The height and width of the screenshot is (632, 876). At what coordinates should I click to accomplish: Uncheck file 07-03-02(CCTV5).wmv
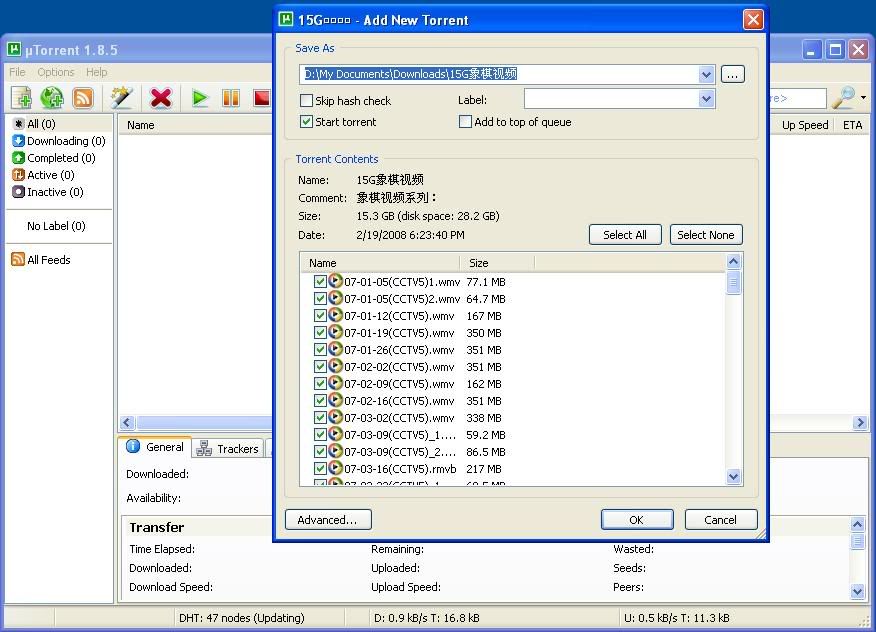(320, 417)
